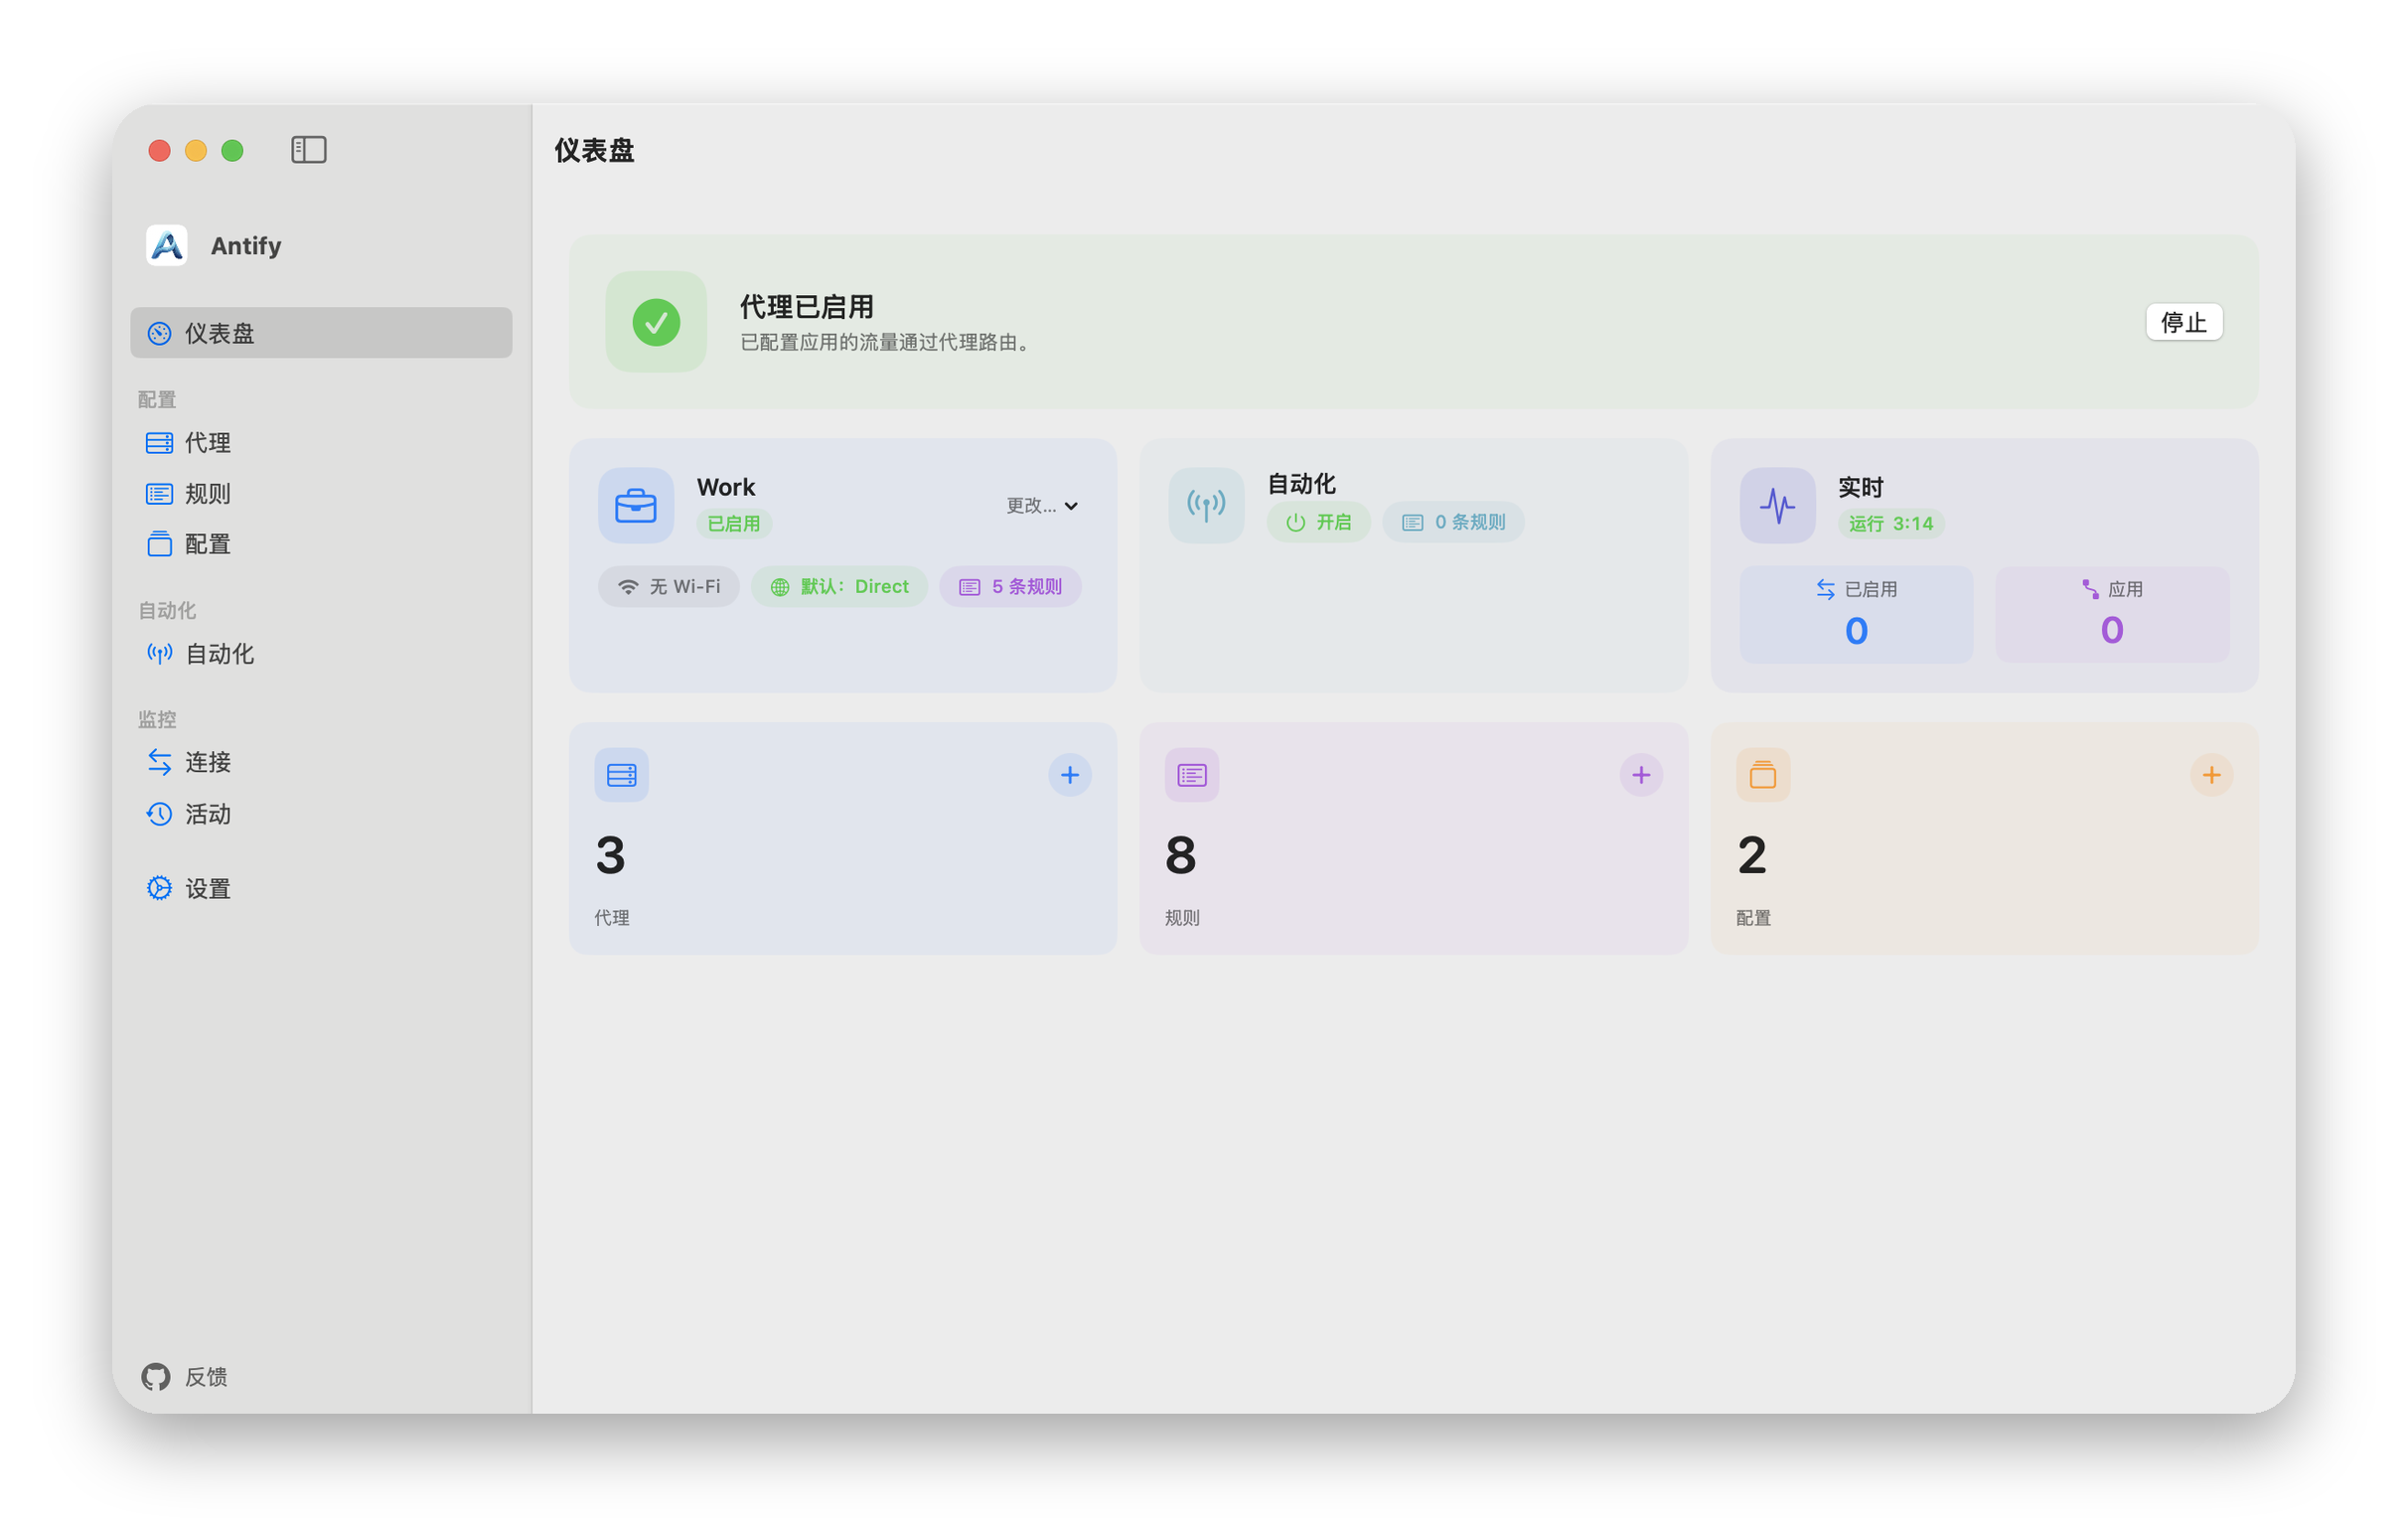Open 设置 from the sidebar
Image resolution: width=2408 pixels, height=1518 pixels.
[x=321, y=888]
